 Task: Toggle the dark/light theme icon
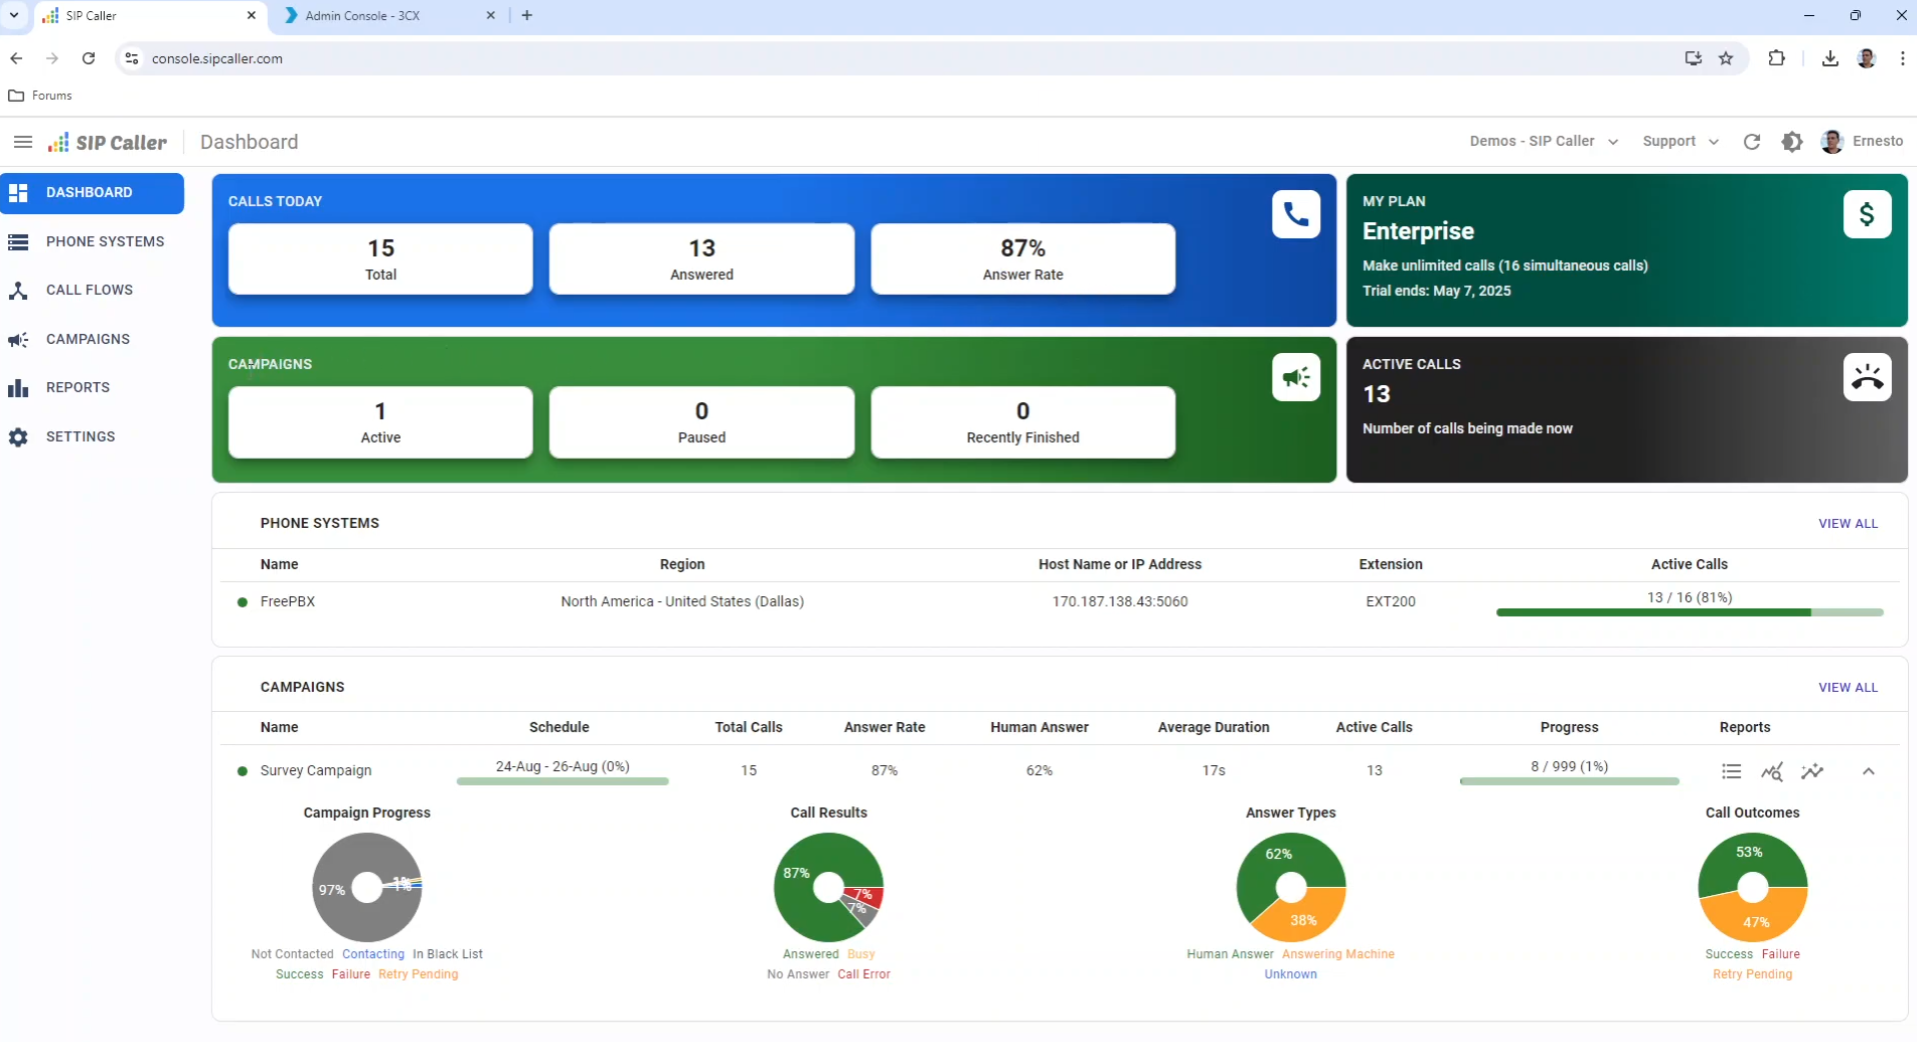tap(1791, 142)
